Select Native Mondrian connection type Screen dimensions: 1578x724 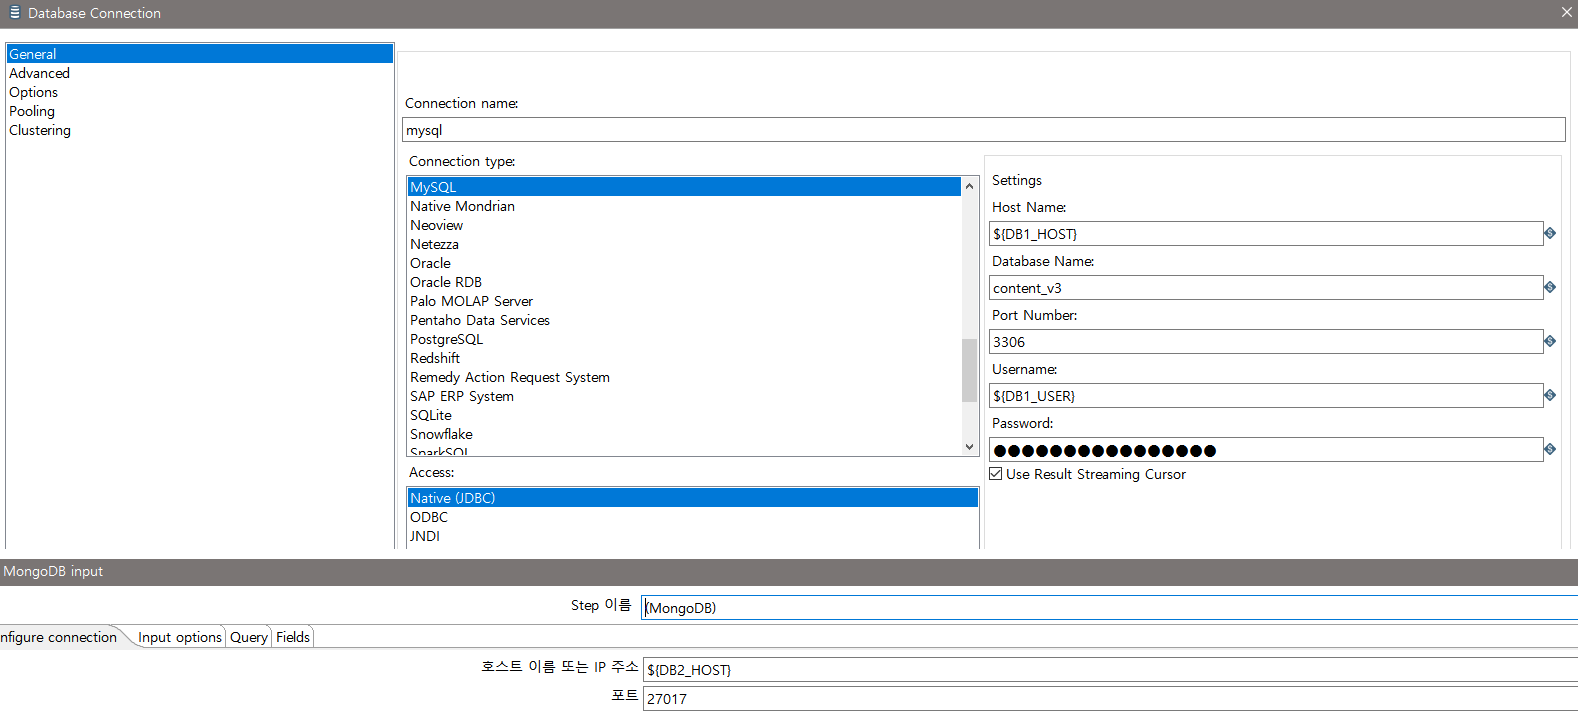[x=684, y=206]
